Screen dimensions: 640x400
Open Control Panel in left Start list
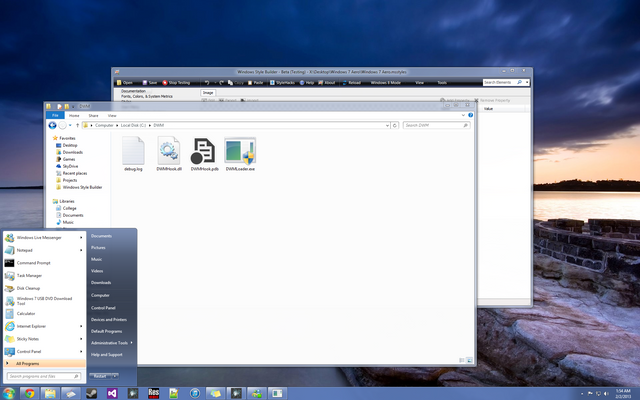44,351
